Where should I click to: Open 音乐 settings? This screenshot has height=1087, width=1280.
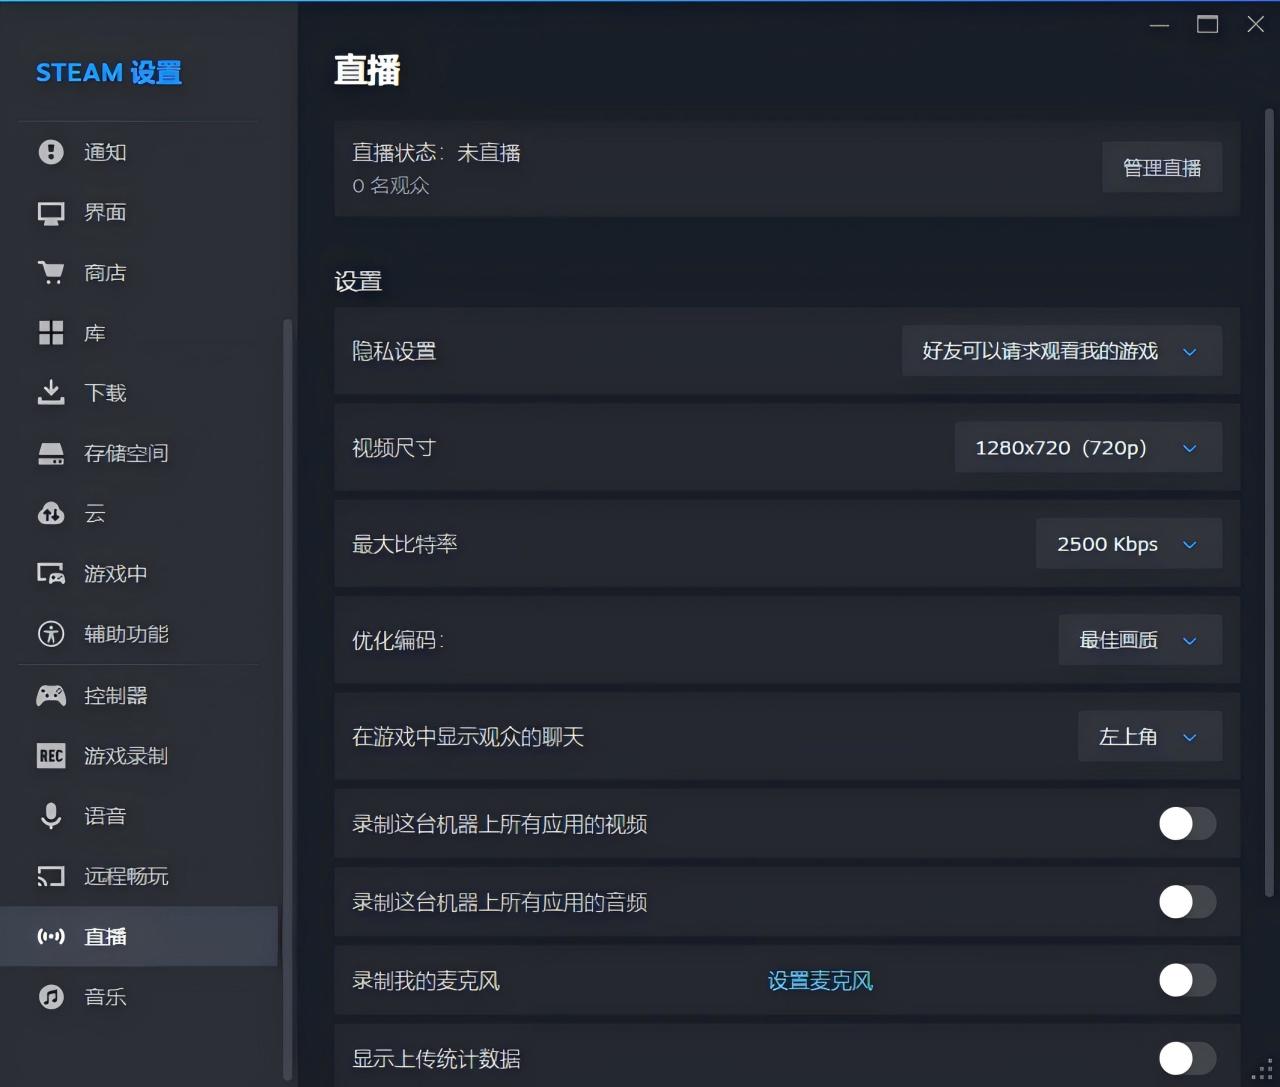[x=139, y=997]
